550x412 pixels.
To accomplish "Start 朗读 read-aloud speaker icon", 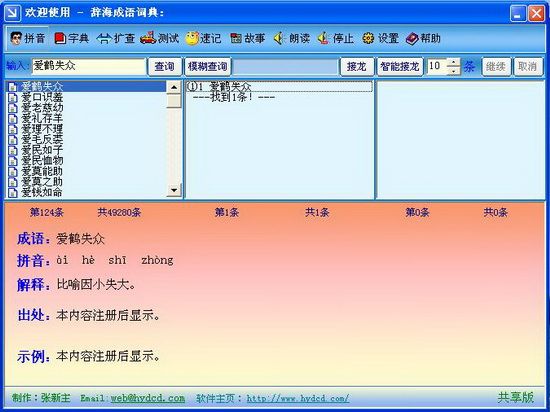I will [x=279, y=38].
